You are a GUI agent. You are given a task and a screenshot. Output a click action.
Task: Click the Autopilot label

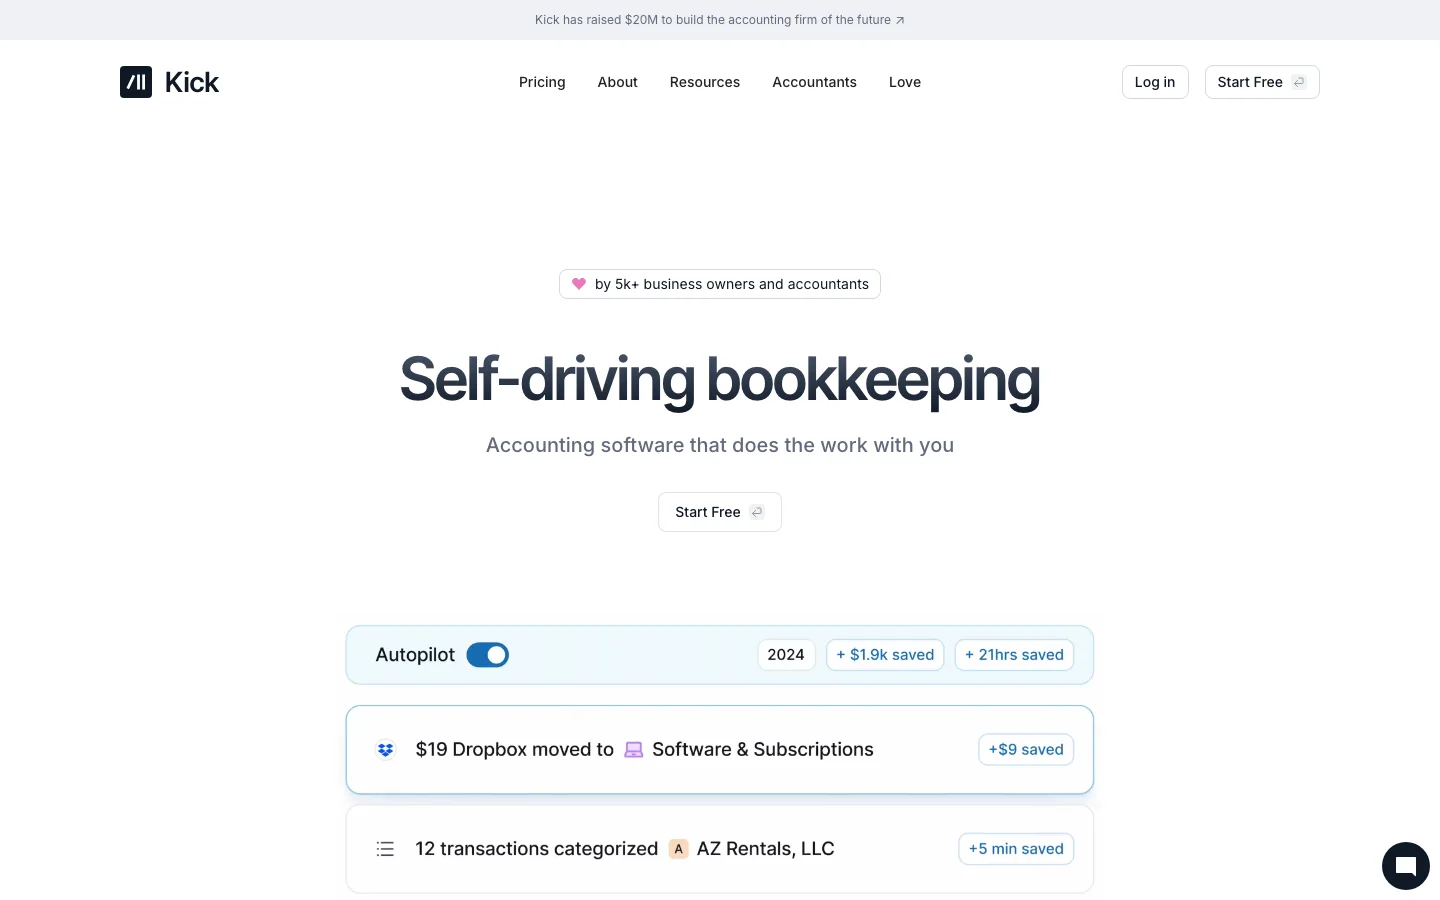(415, 655)
